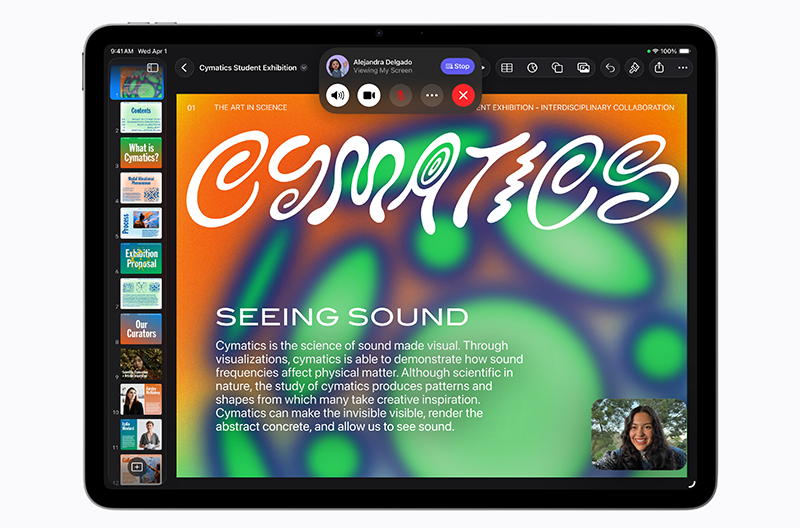Insert media using the photo icon
Image resolution: width=800 pixels, height=528 pixels.
pyautogui.click(x=583, y=68)
